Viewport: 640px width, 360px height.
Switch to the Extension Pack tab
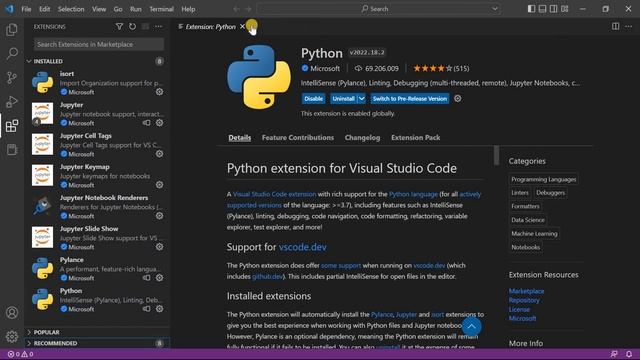pyautogui.click(x=416, y=138)
